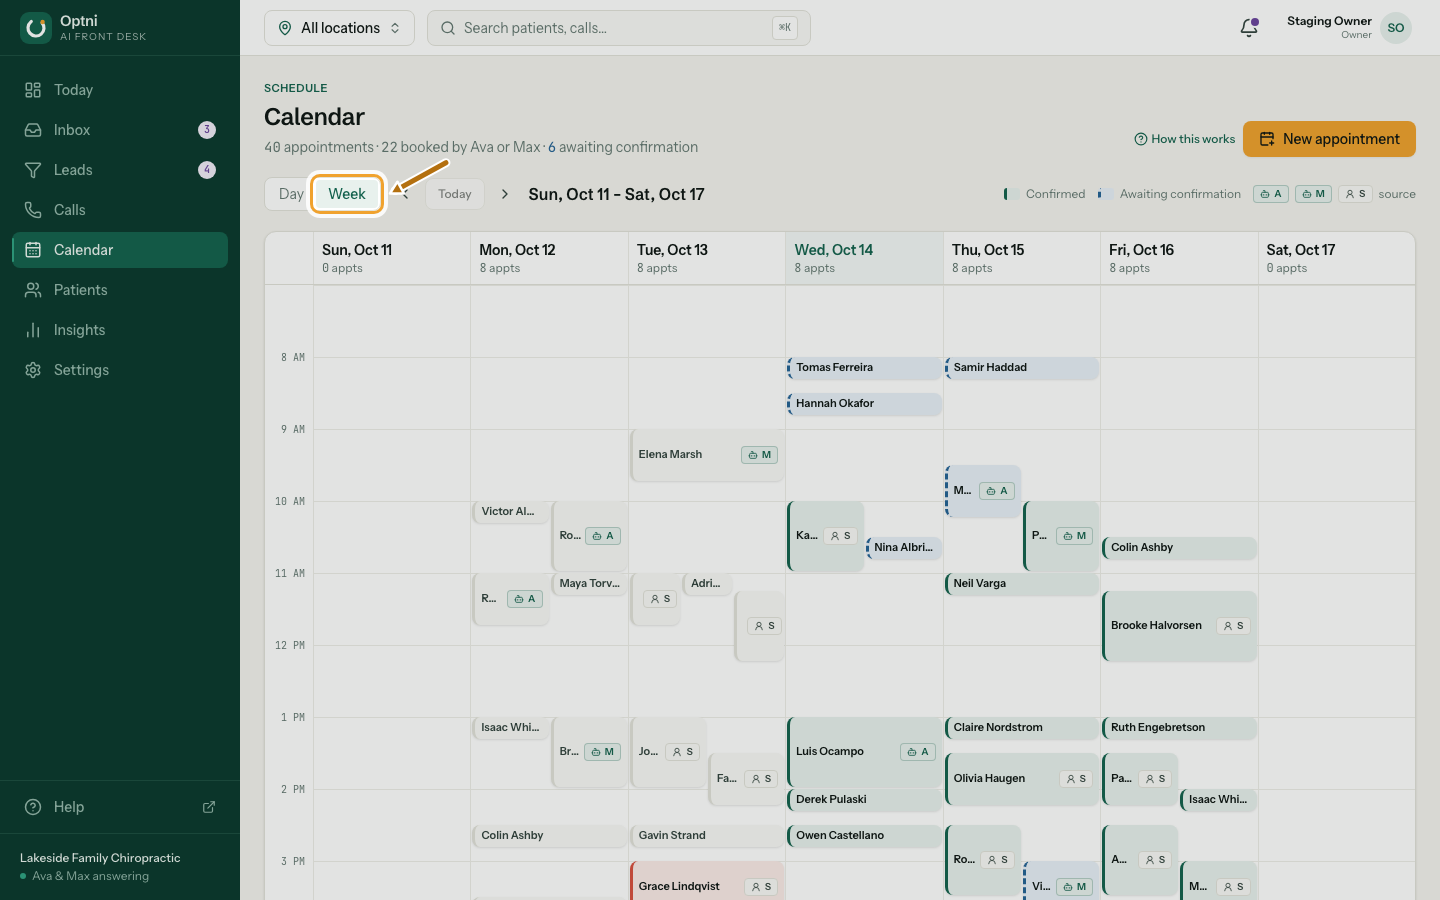Open Hannah Okafor's appointment
Image resolution: width=1440 pixels, height=900 pixels.
(864, 404)
